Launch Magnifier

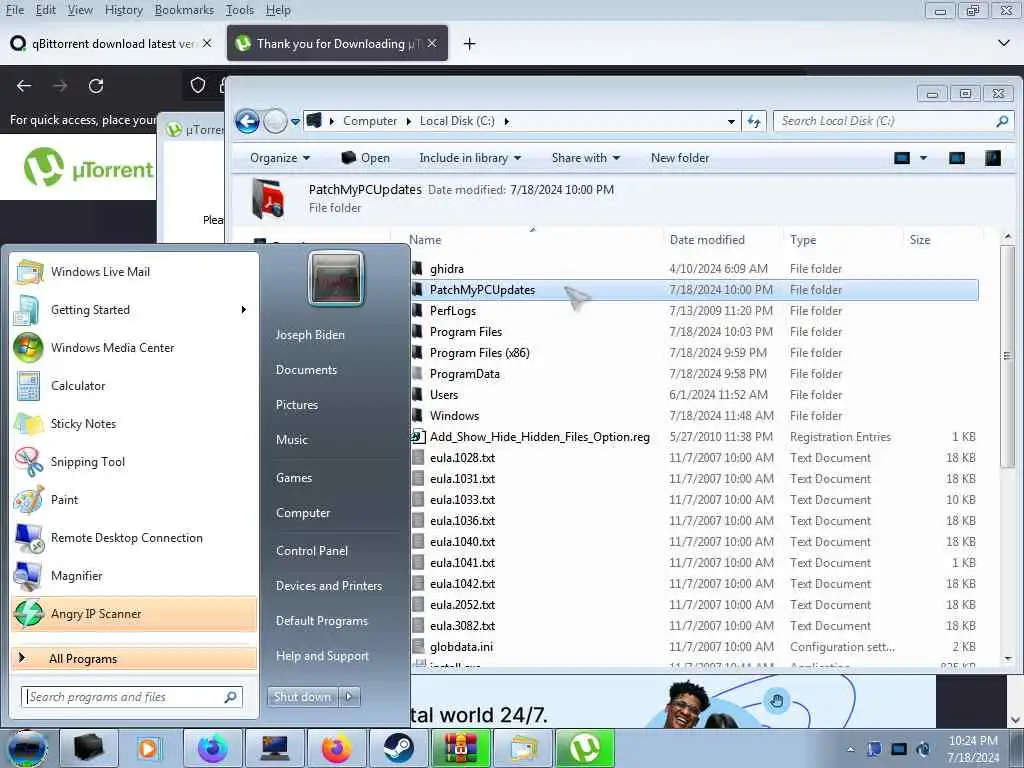click(134, 575)
